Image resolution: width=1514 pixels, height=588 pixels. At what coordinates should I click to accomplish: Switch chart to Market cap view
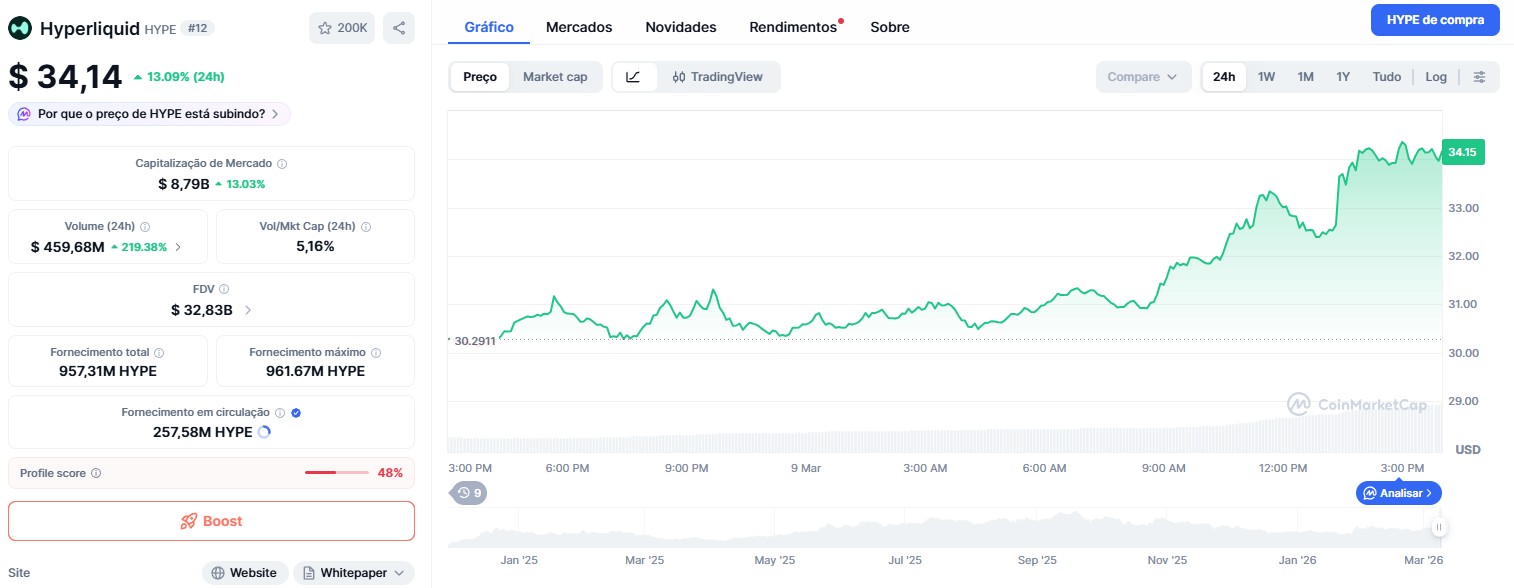pos(555,77)
